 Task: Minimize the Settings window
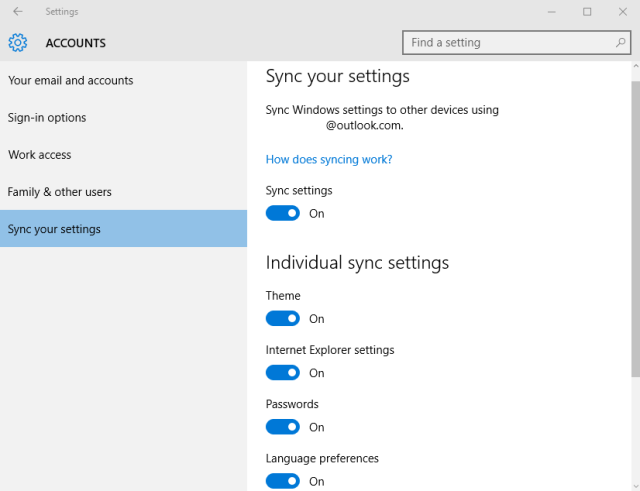pyautogui.click(x=551, y=12)
